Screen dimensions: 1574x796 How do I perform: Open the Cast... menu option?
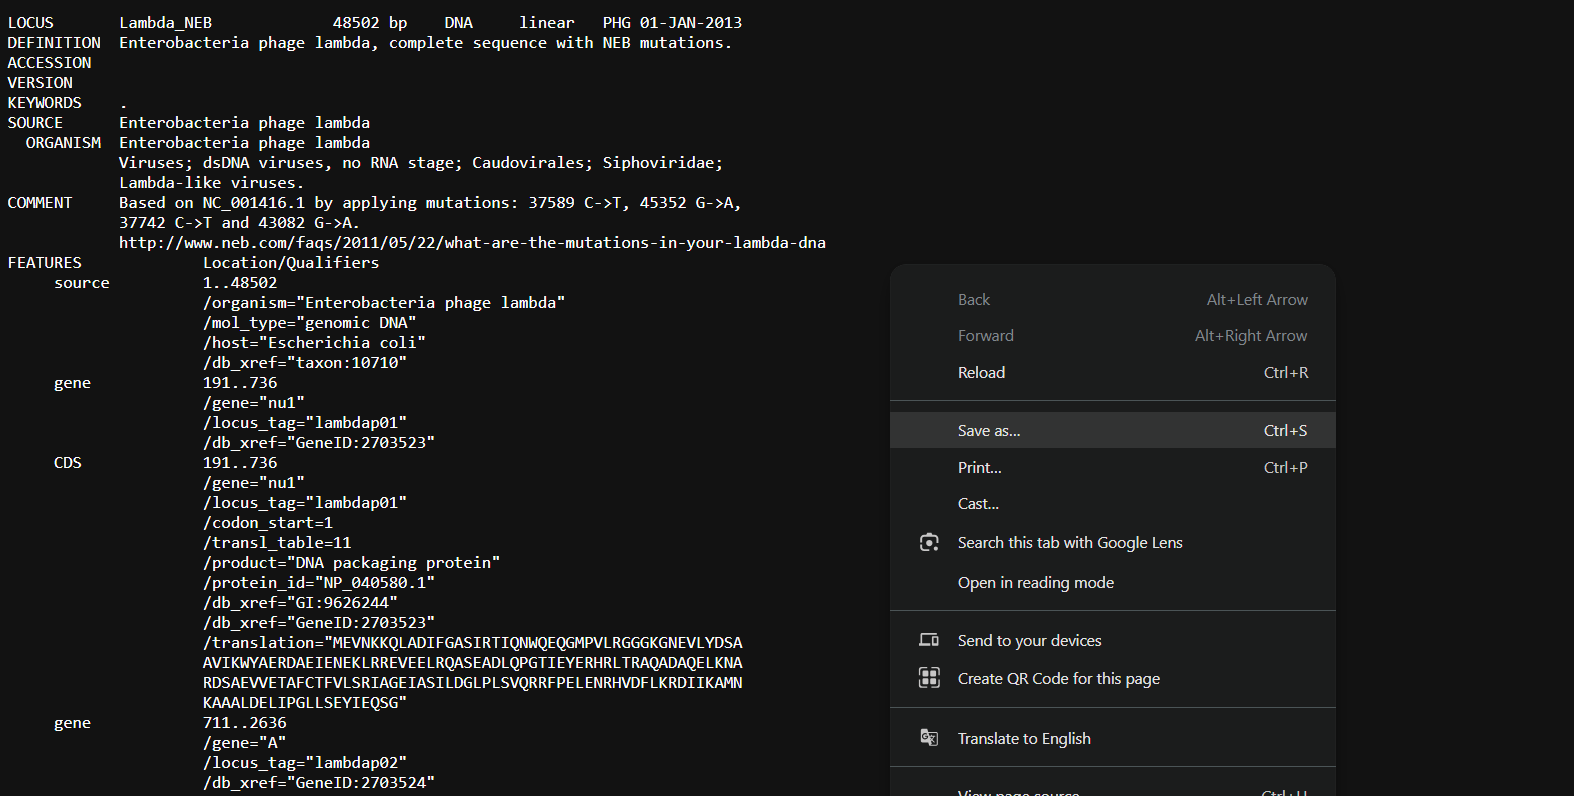978,504
